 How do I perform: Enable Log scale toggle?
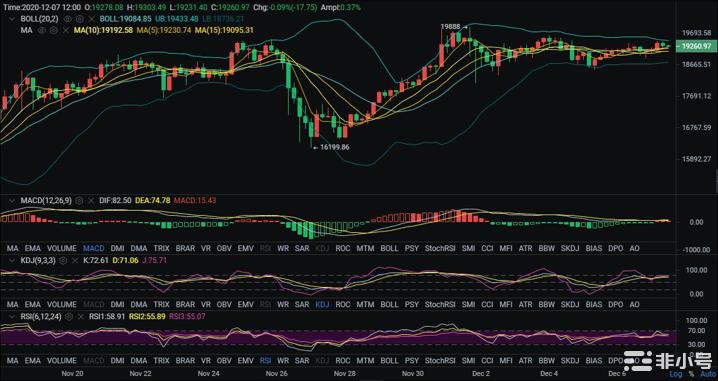[675, 374]
